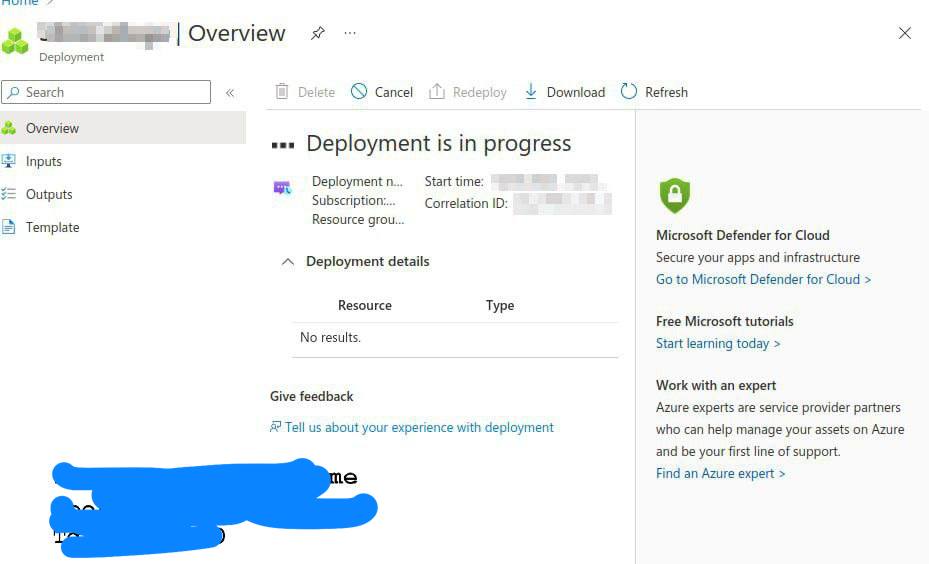Select the Overview menu item
The image size is (929, 564).
pos(123,128)
